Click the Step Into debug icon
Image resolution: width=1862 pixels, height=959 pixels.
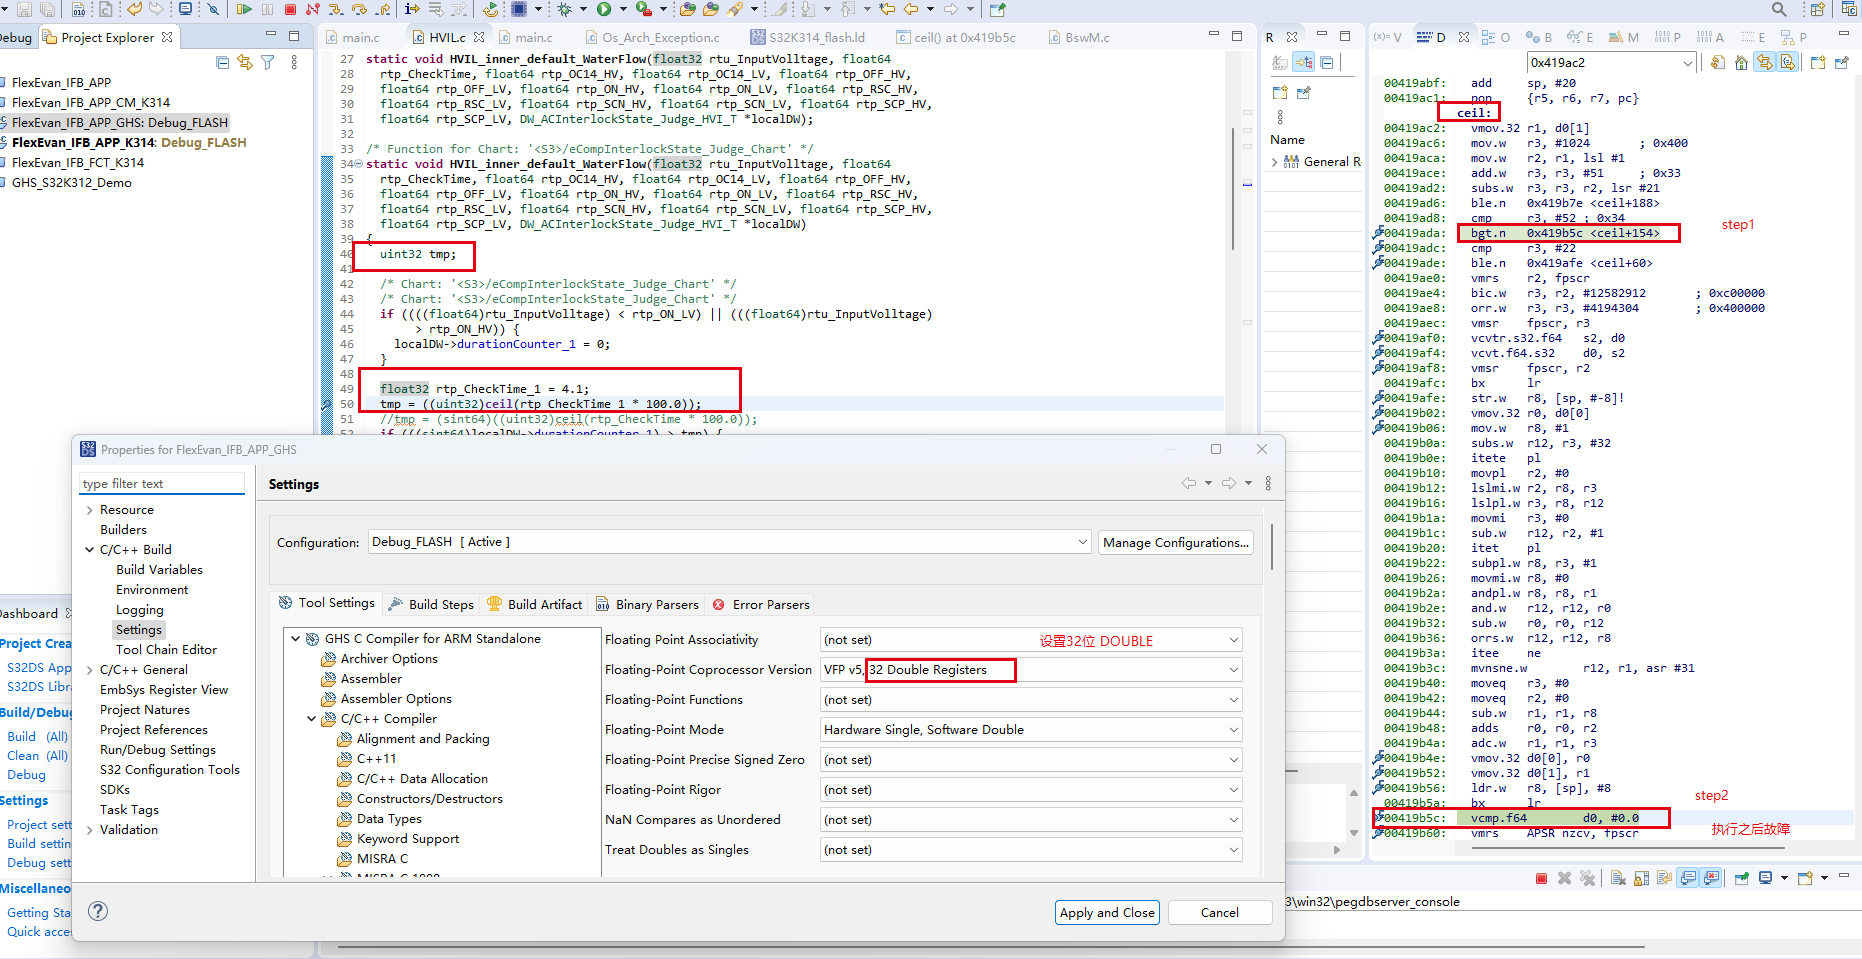coord(335,9)
